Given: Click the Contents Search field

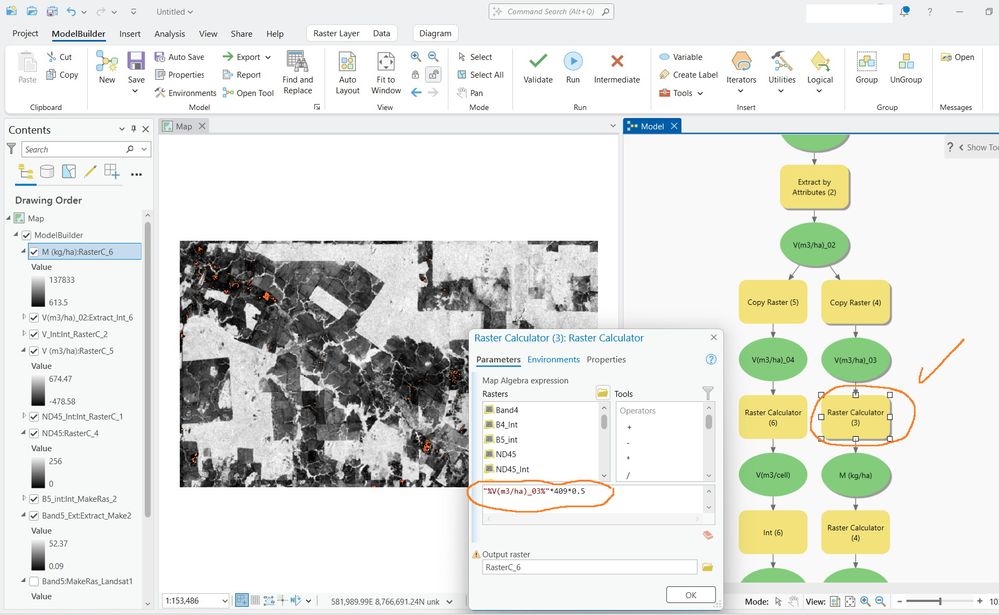Looking at the screenshot, I should click(73, 149).
